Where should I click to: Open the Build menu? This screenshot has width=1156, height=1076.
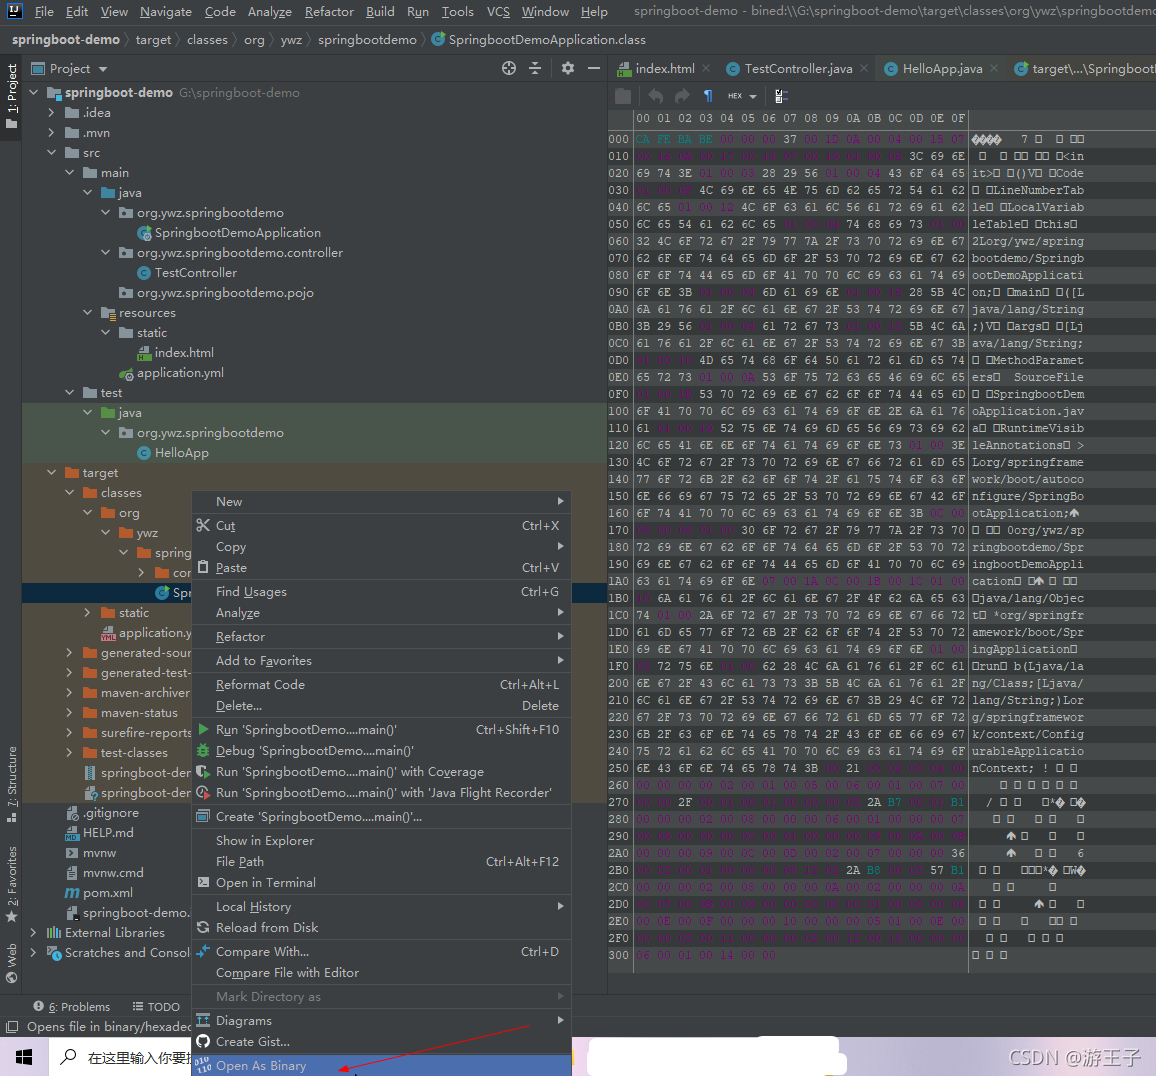coord(380,12)
